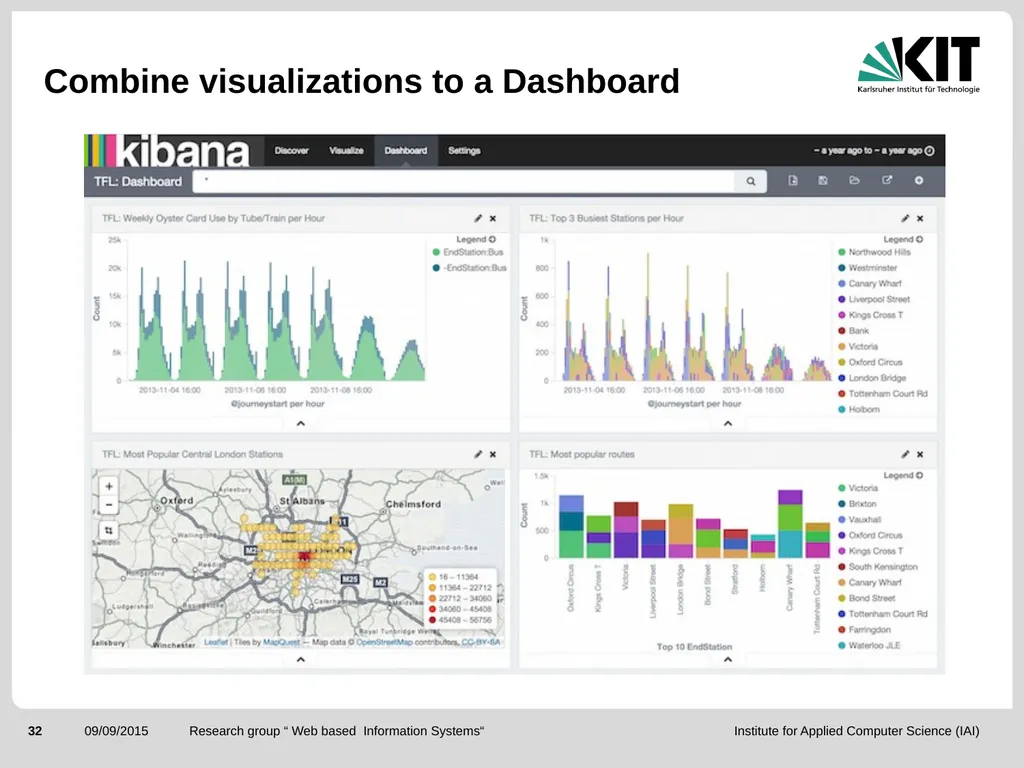Highlight Holborn in the stations legend

pyautogui.click(x=864, y=409)
